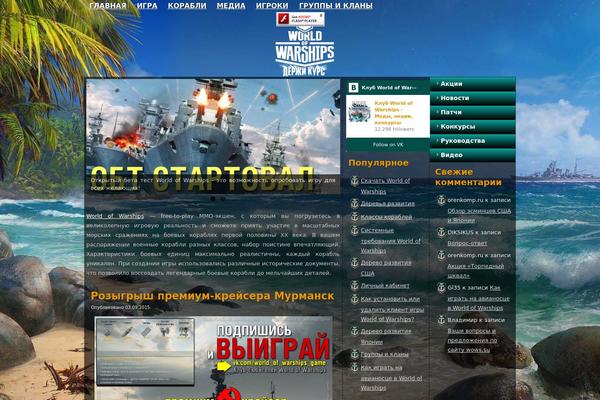Click the anchor icon beside 'Деревья развития'

click(x=354, y=204)
